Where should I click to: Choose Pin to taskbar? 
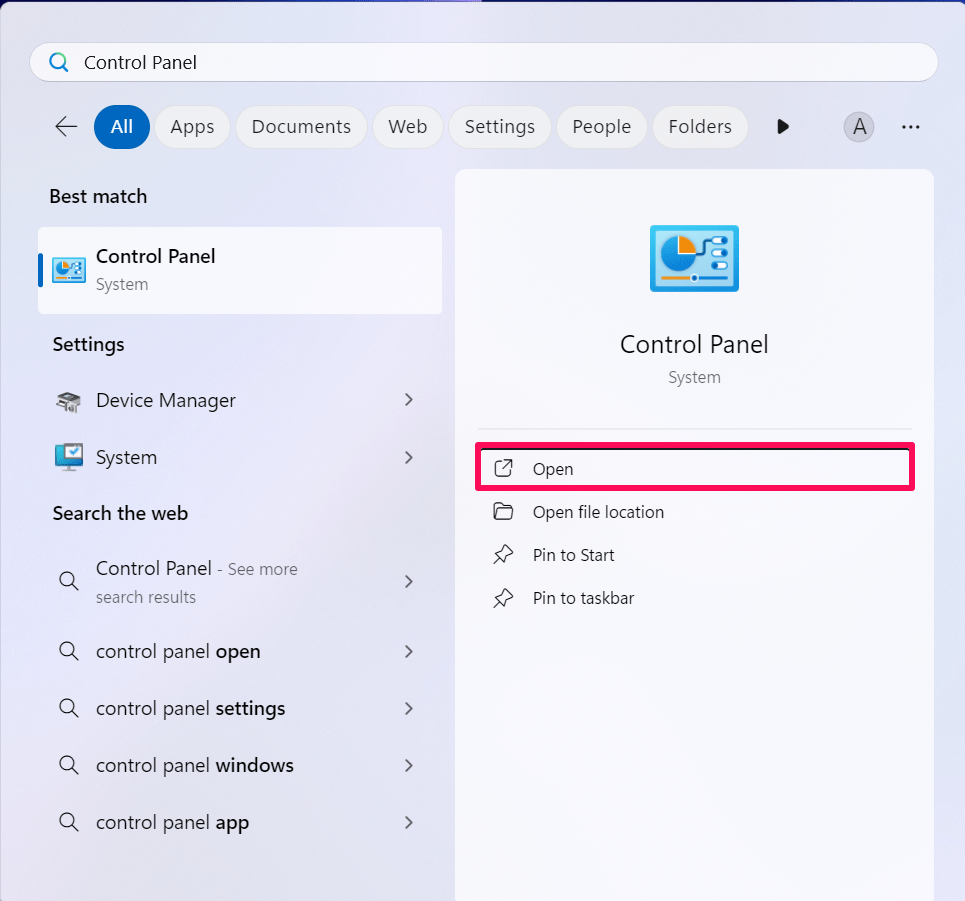point(695,598)
